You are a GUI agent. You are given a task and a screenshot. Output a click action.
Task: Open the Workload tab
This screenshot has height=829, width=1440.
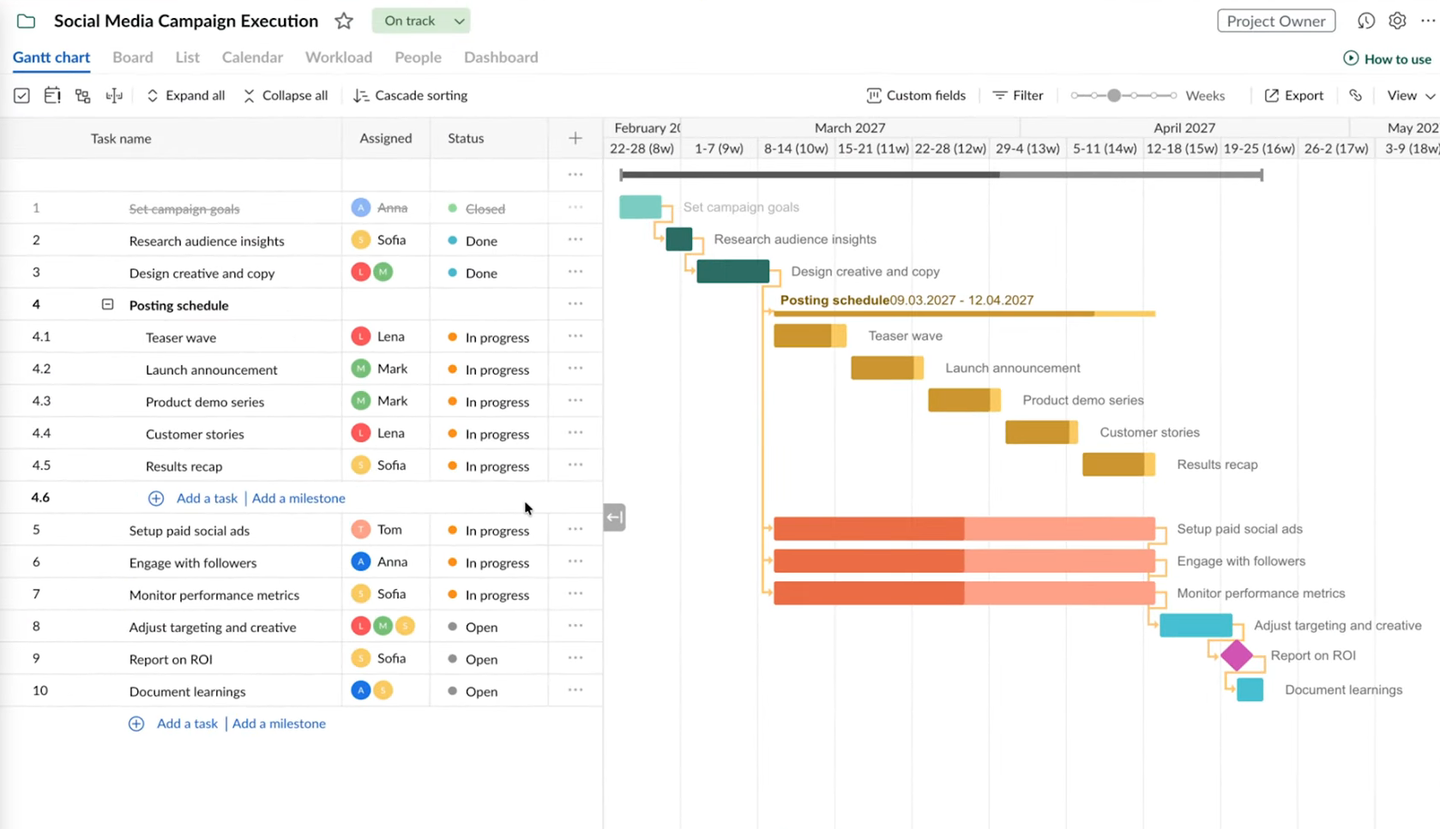click(x=339, y=57)
